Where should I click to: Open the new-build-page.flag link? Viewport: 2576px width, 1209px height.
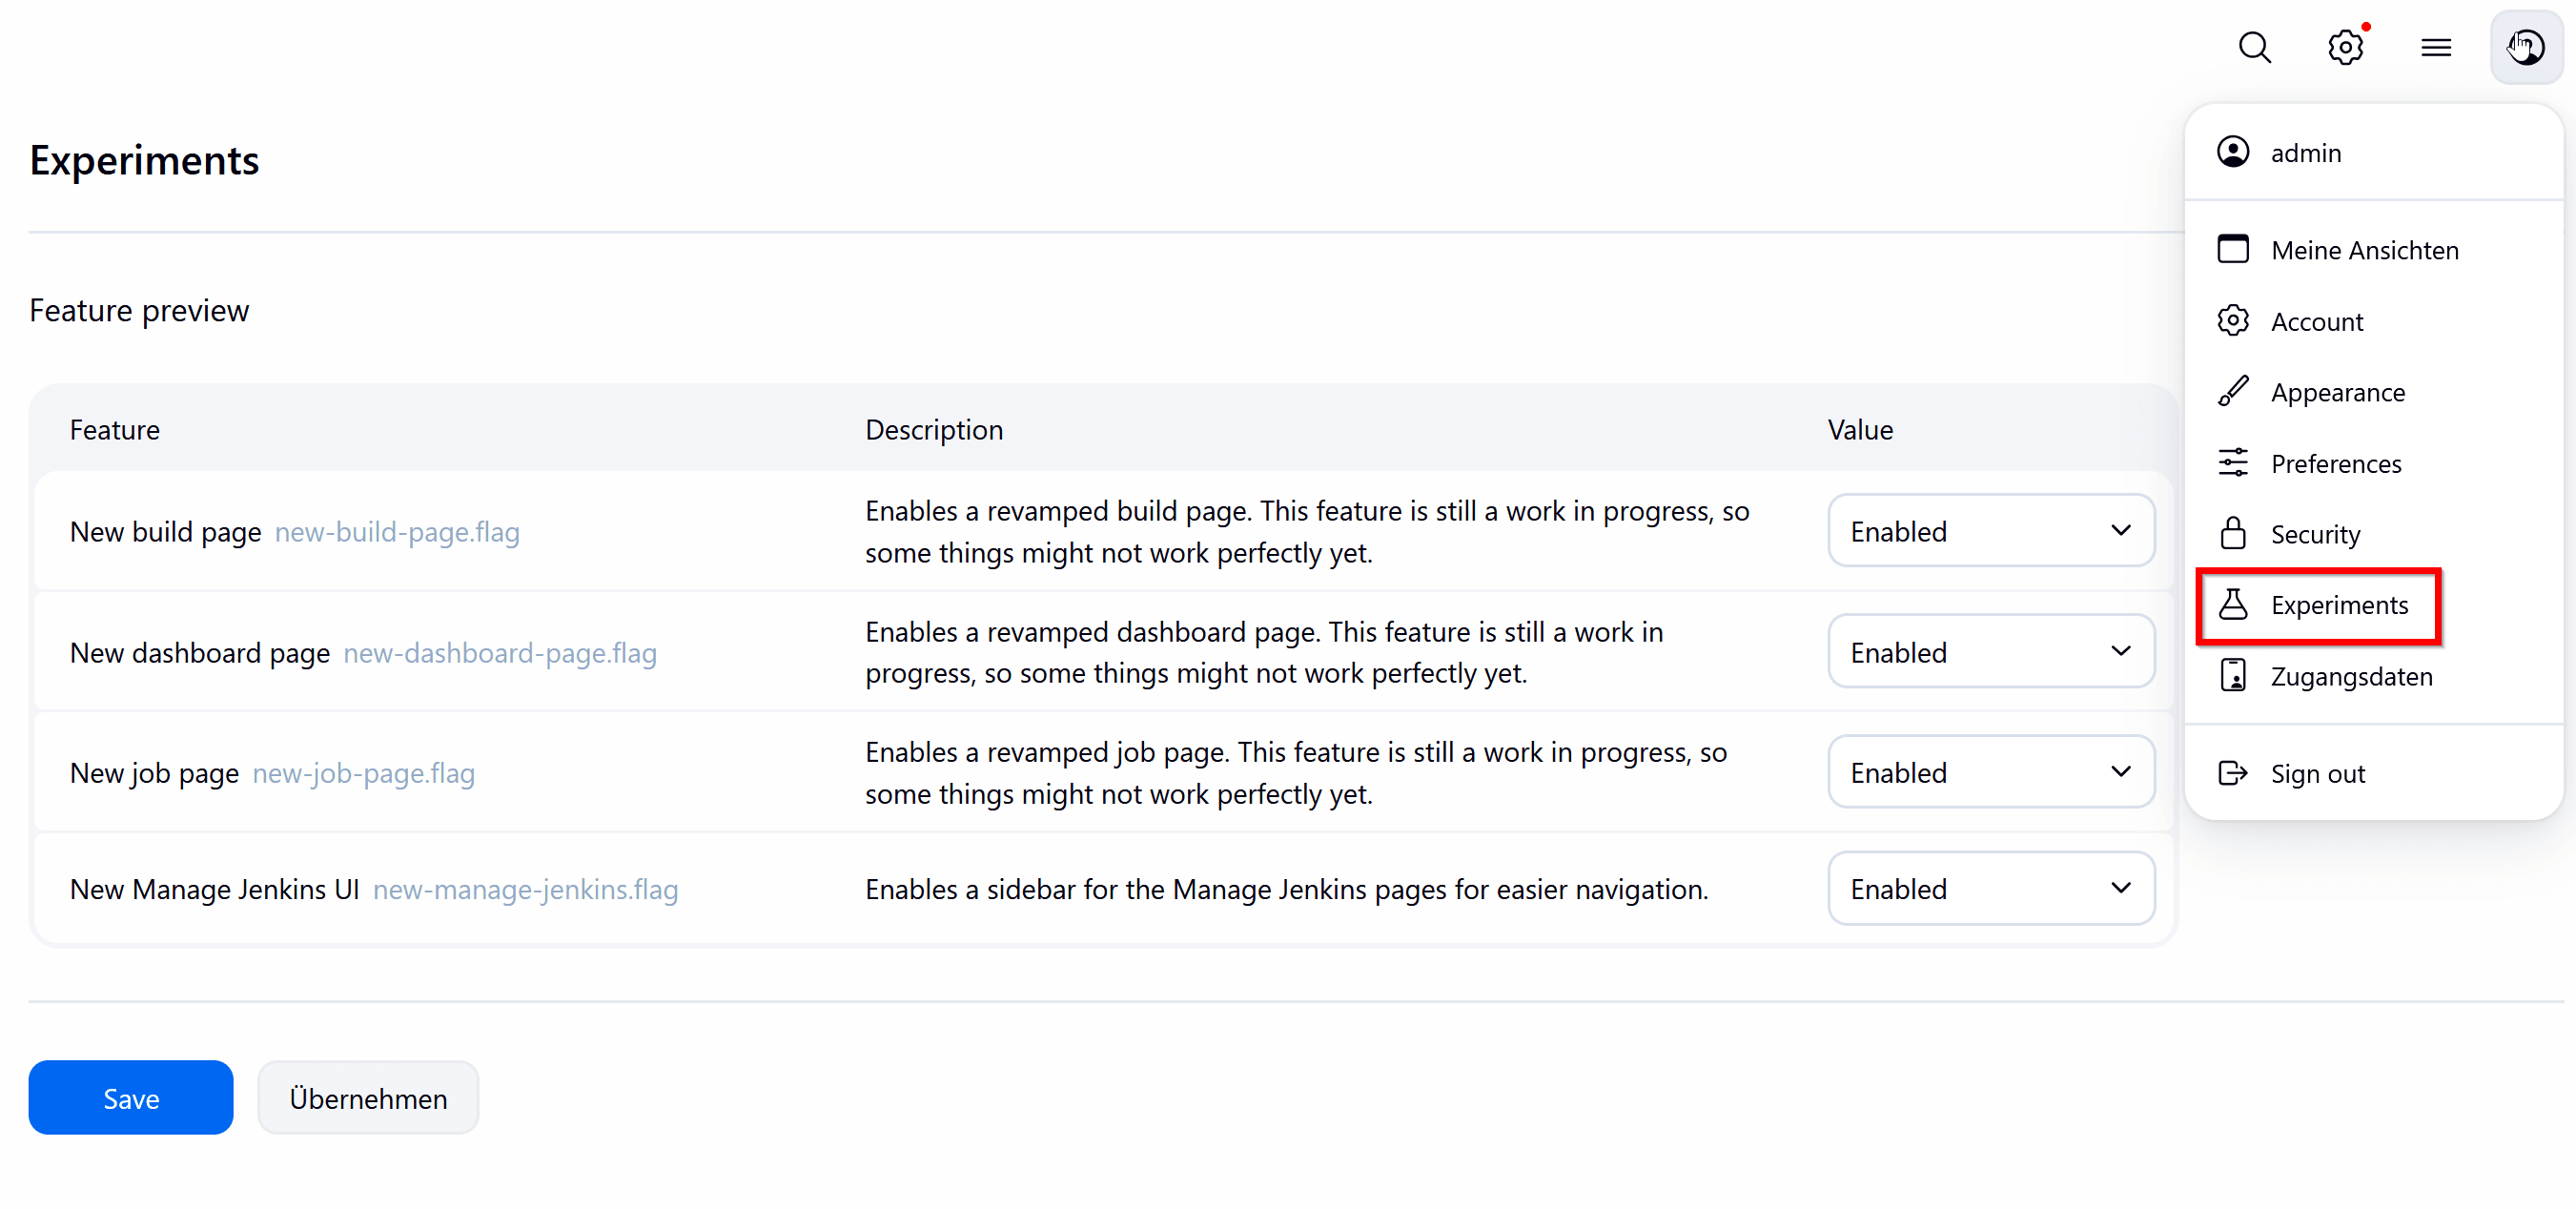coord(397,532)
